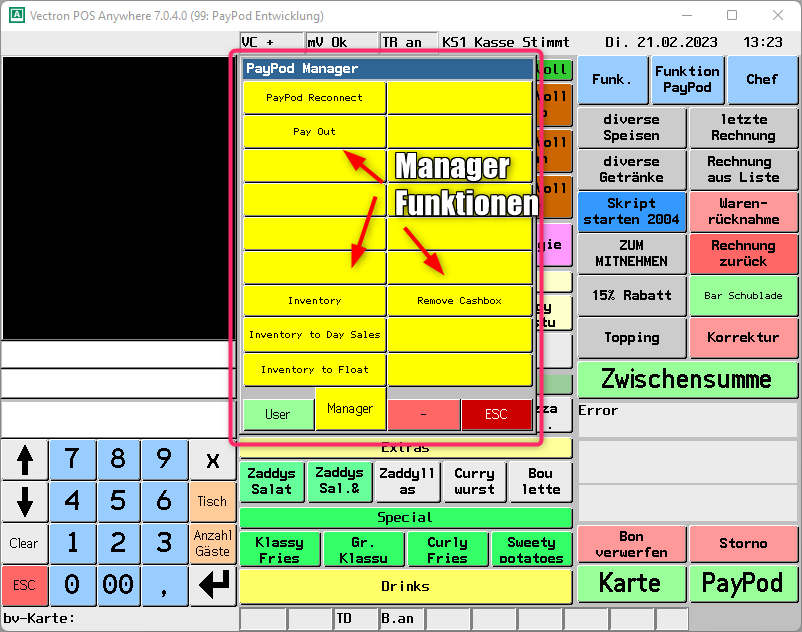Click keypad double zero 00

tap(118, 585)
